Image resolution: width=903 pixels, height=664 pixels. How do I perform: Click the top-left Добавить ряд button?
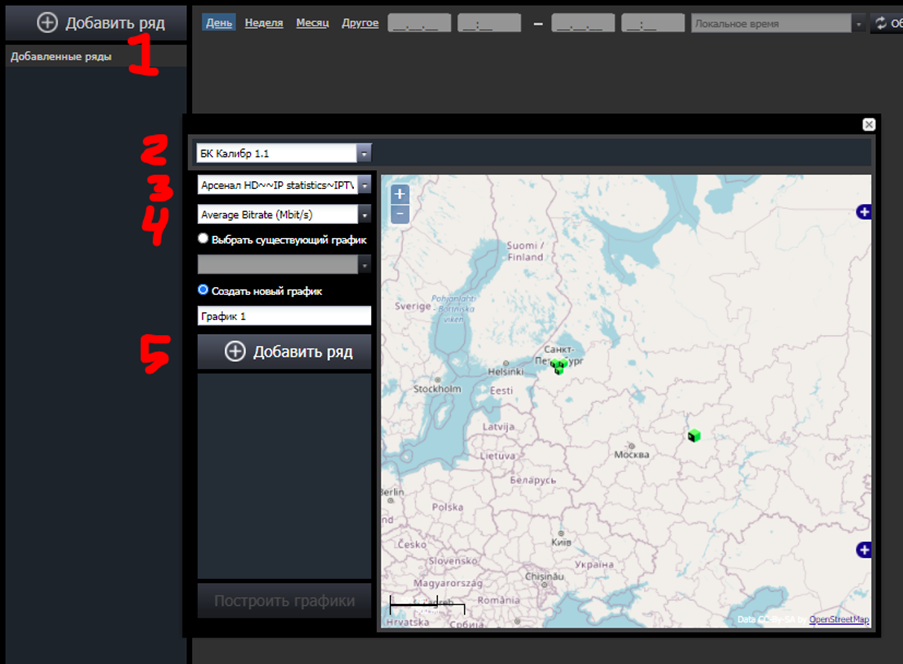pyautogui.click(x=96, y=23)
